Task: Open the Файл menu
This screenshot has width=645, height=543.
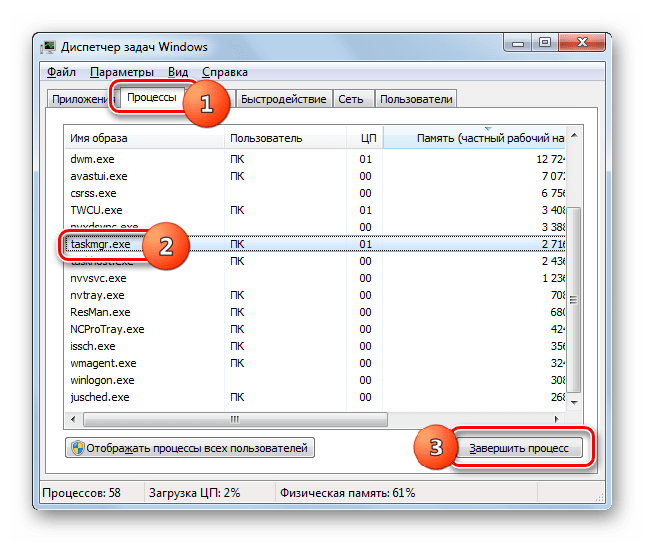Action: tap(61, 72)
